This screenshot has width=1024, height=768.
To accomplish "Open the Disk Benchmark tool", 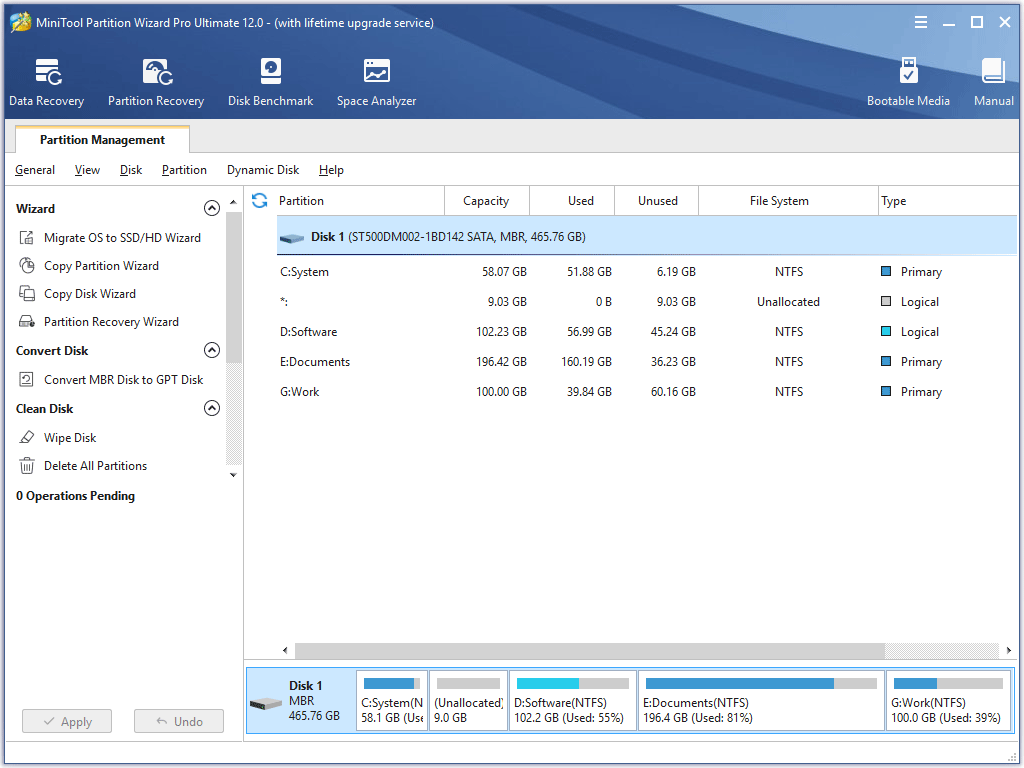I will [x=270, y=82].
